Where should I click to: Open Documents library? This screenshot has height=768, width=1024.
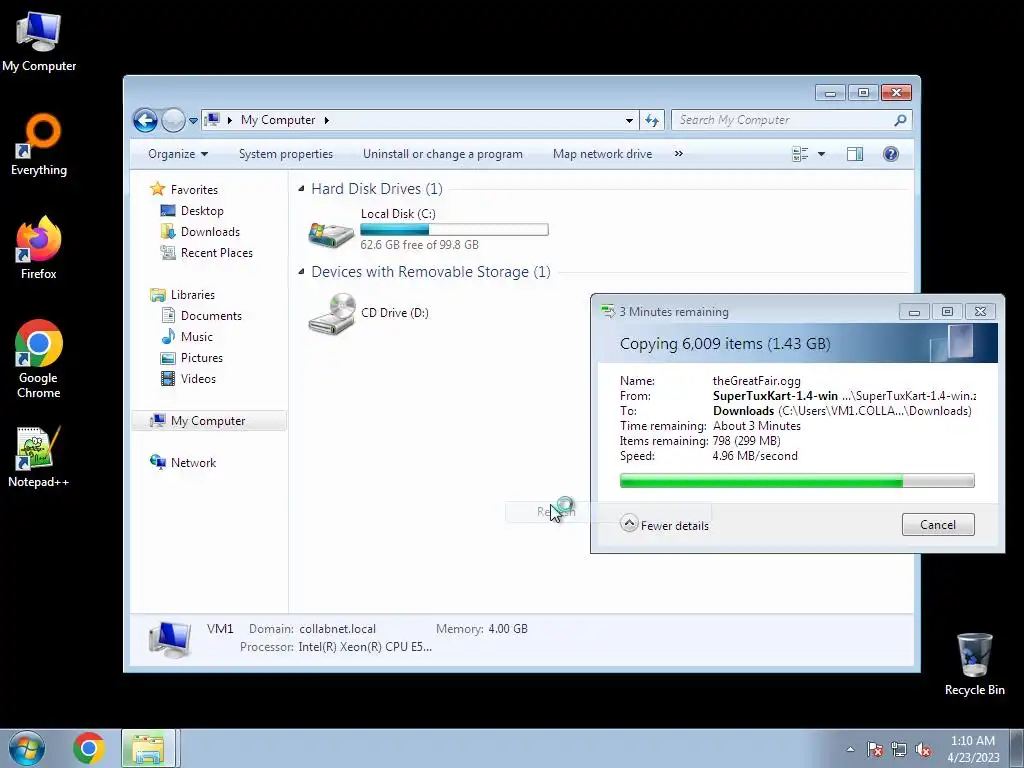(211, 315)
